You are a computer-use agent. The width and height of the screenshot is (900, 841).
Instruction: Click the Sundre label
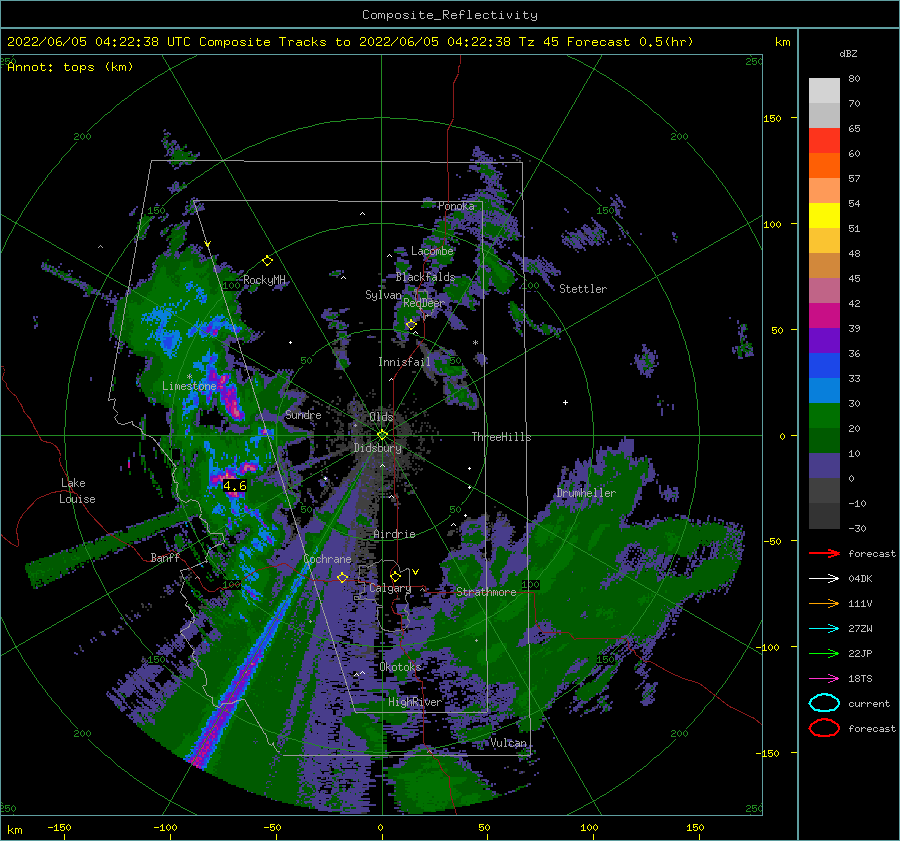coord(303,415)
